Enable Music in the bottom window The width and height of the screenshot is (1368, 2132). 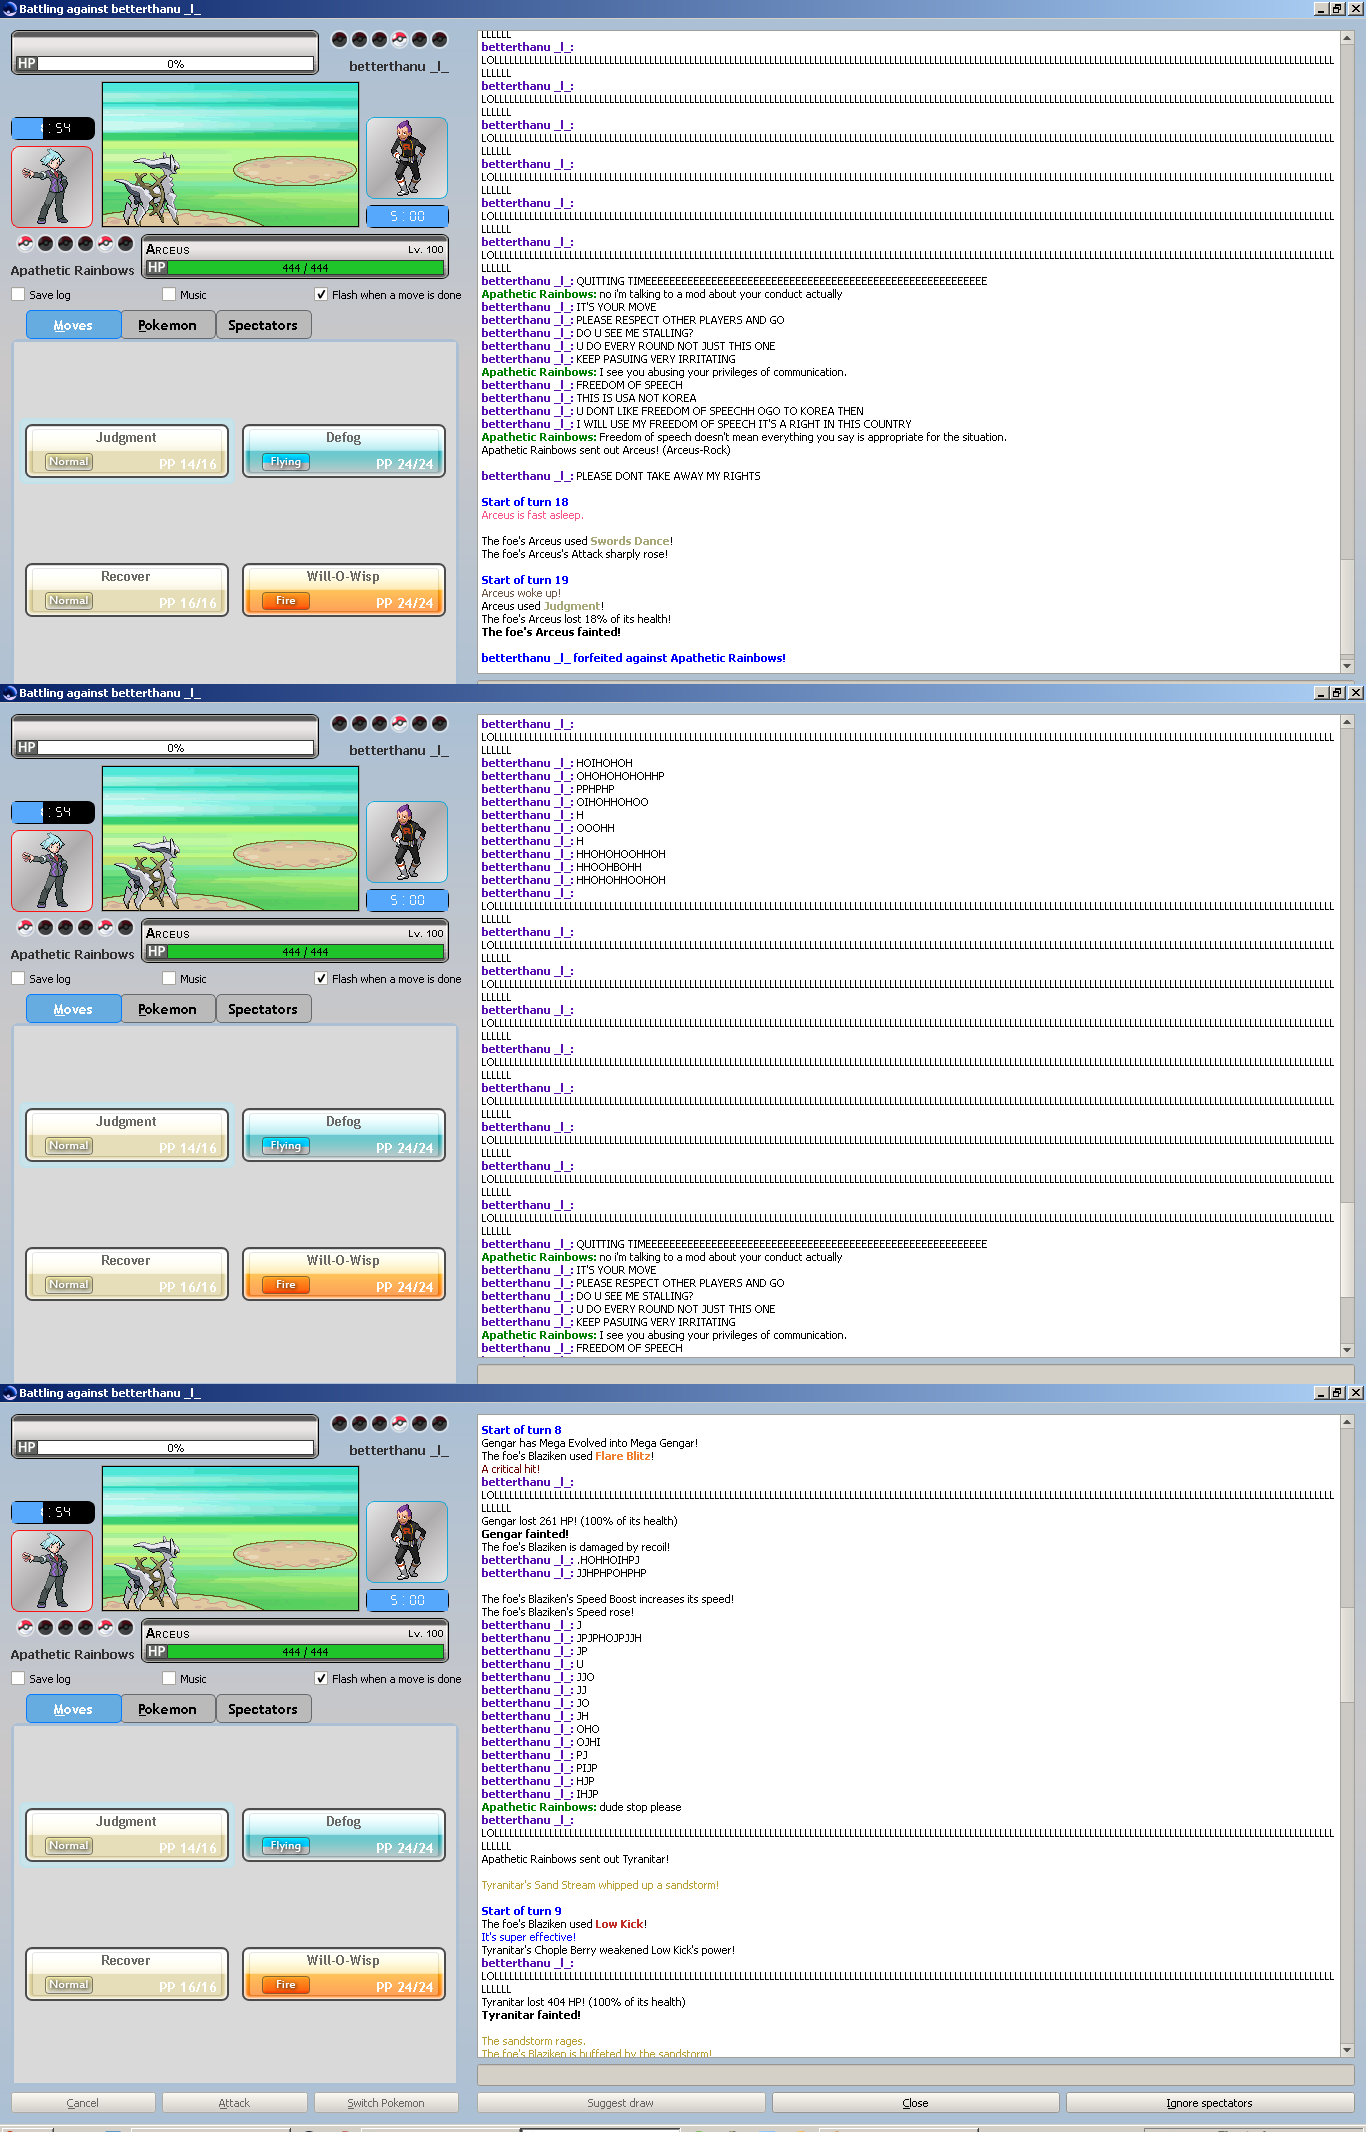[169, 1679]
